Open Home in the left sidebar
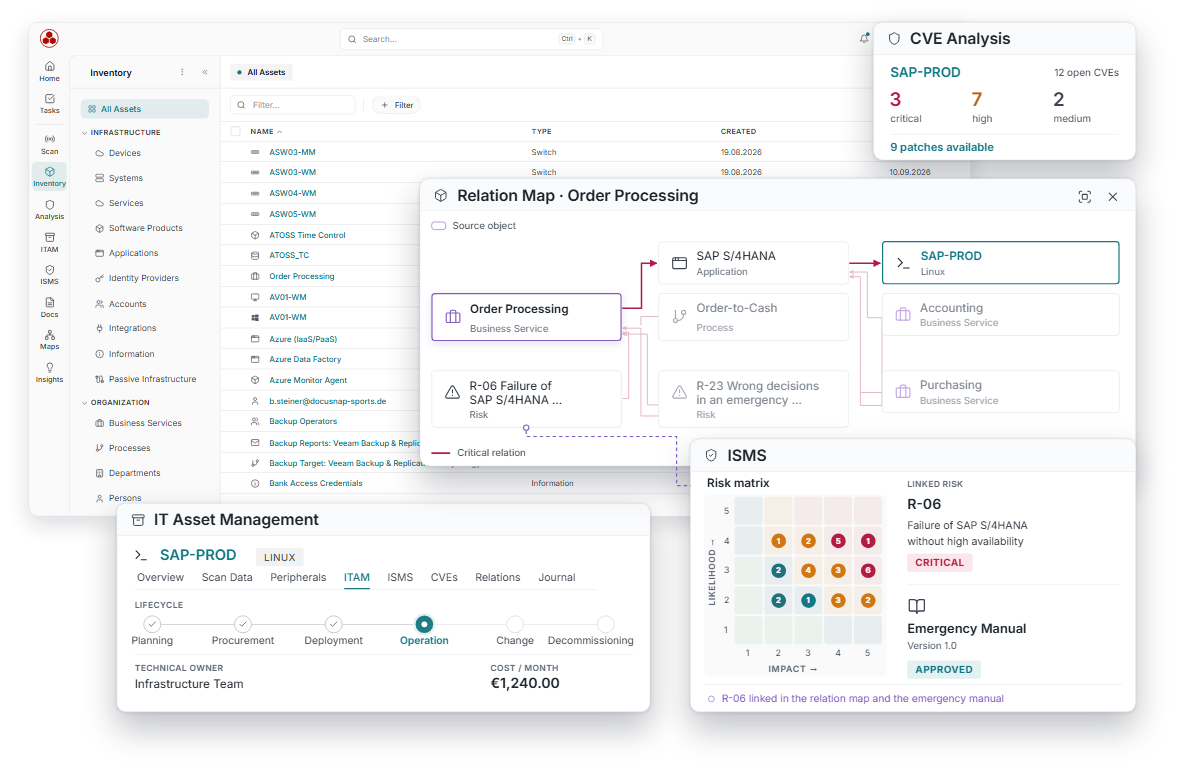This screenshot has height=767, width=1180. pyautogui.click(x=50, y=72)
